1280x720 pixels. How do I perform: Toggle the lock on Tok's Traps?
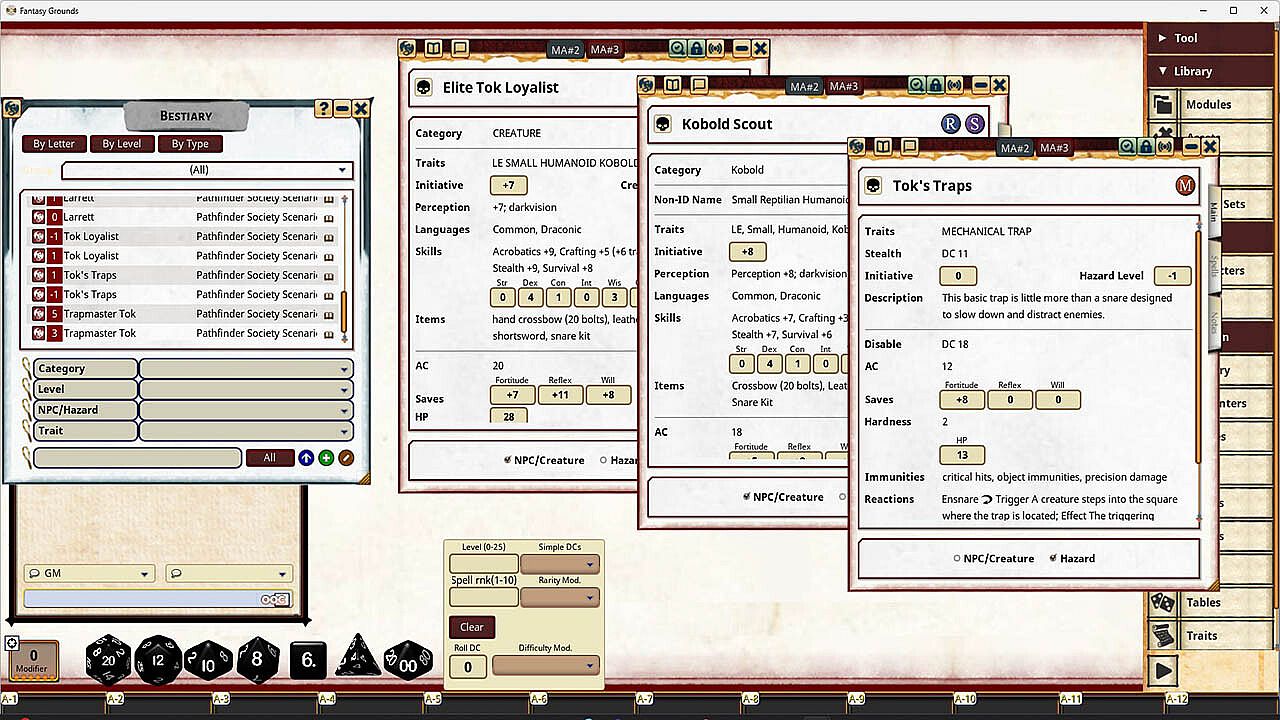point(1146,147)
